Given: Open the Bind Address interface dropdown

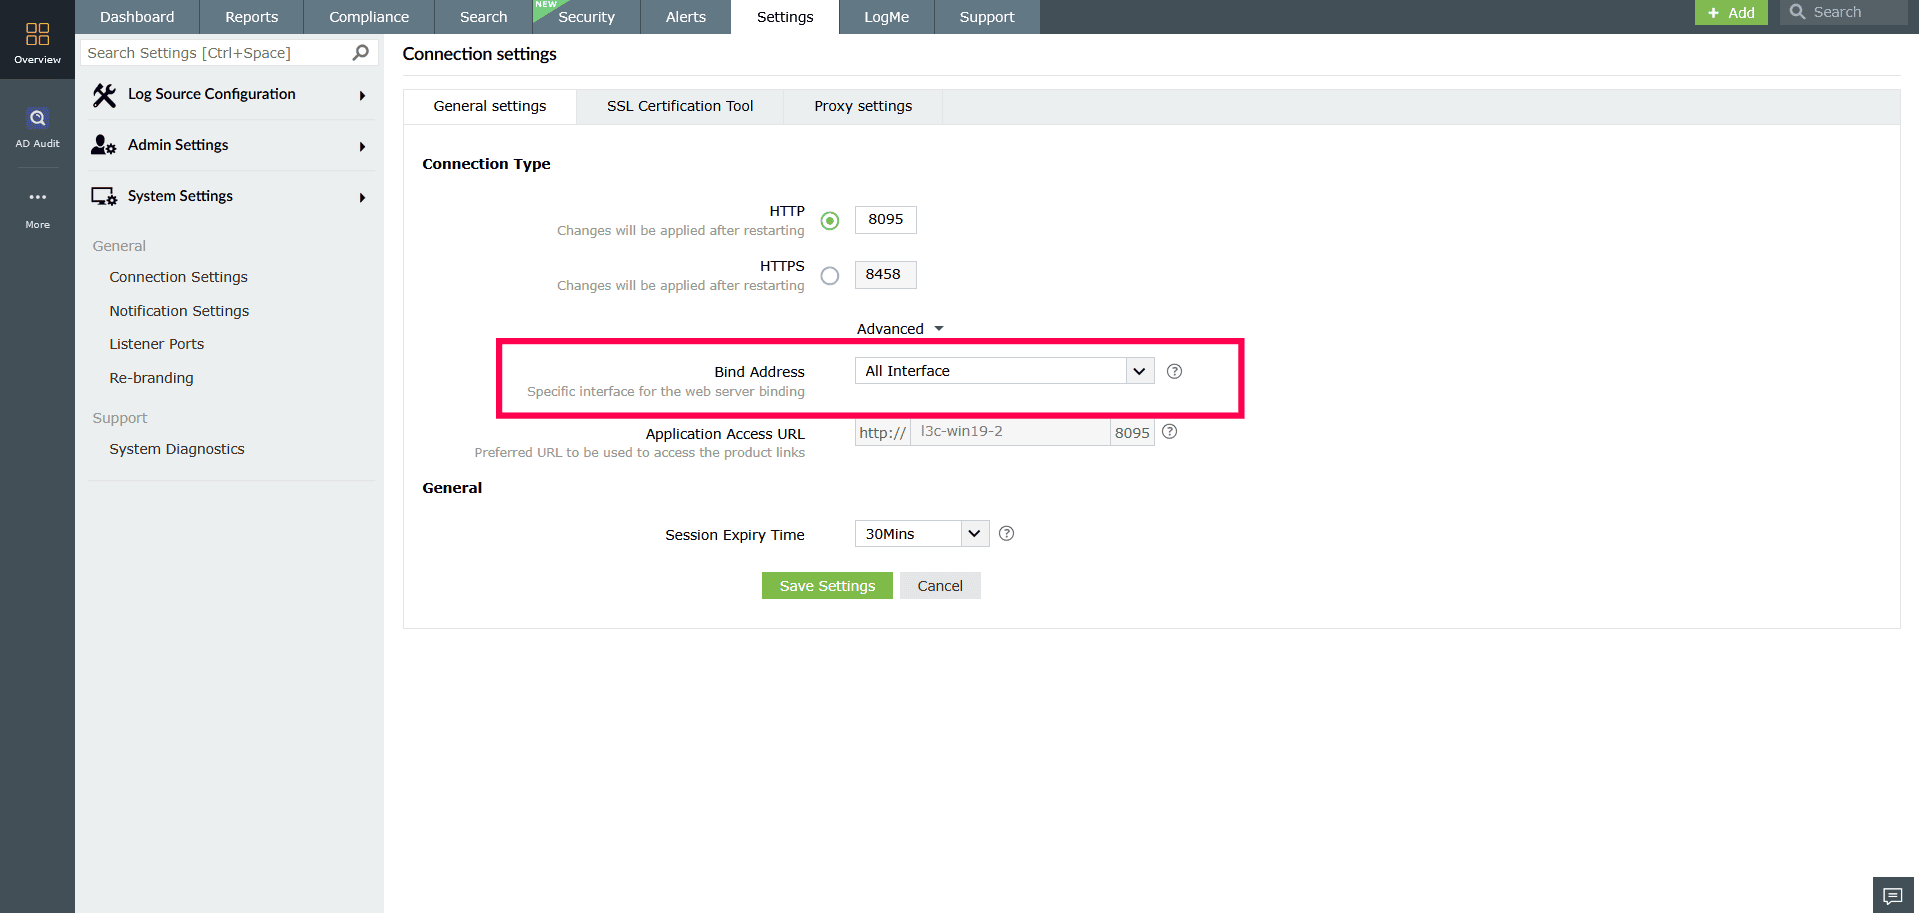Looking at the screenshot, I should click(1138, 370).
